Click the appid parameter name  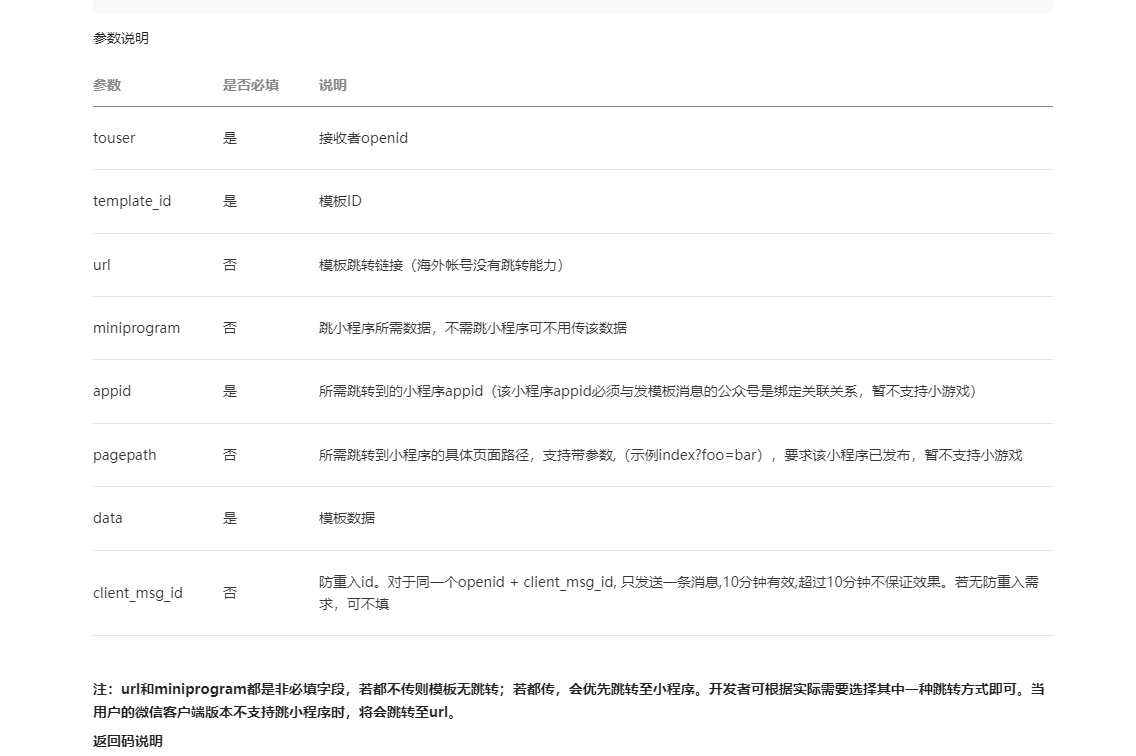[x=112, y=391]
